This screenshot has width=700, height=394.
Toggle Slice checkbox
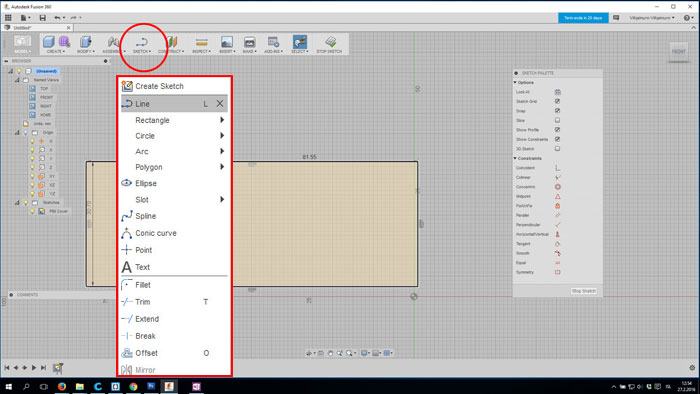click(557, 120)
